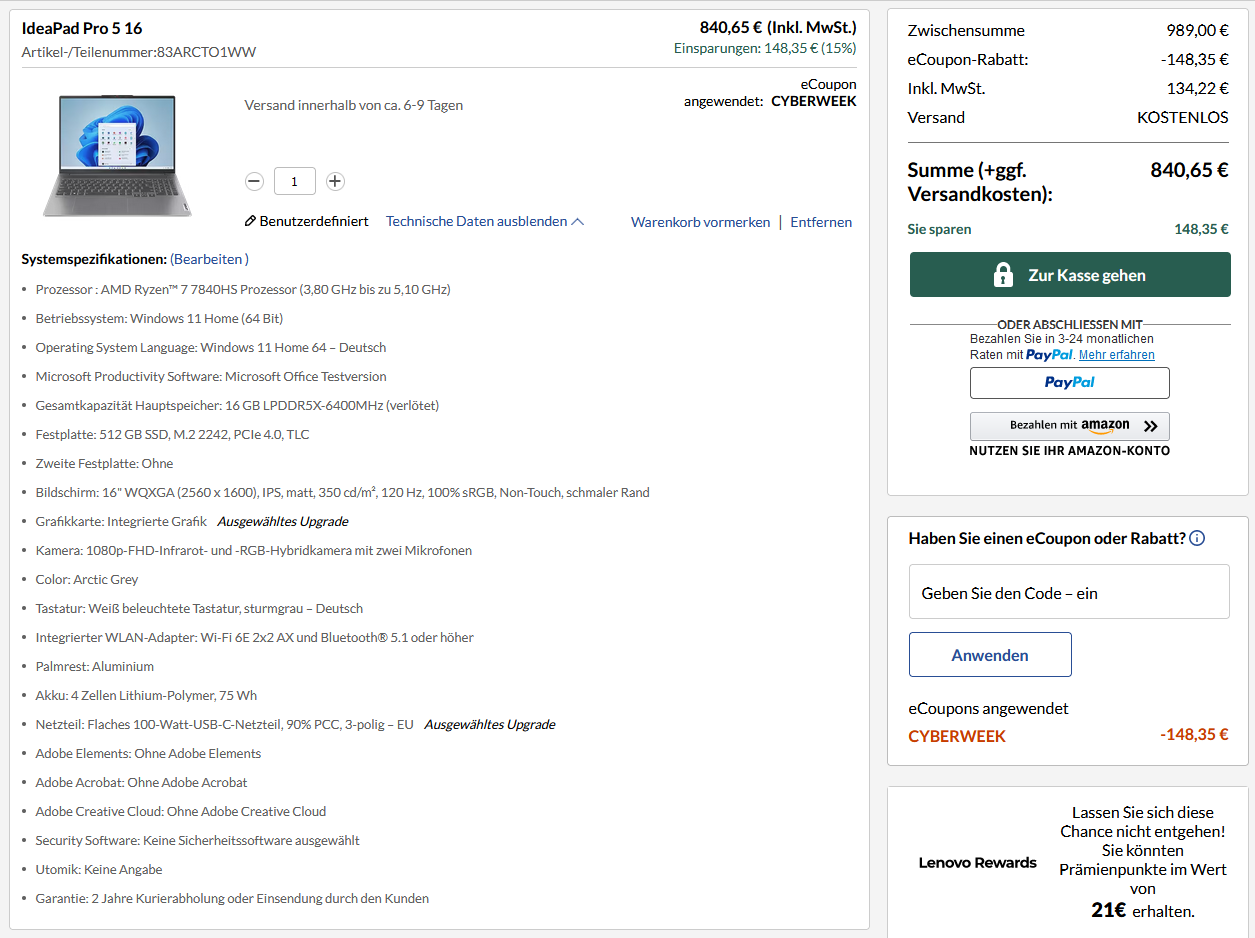The image size is (1255, 938).
Task: Click the Lenovo Rewards logo
Action: [x=978, y=863]
